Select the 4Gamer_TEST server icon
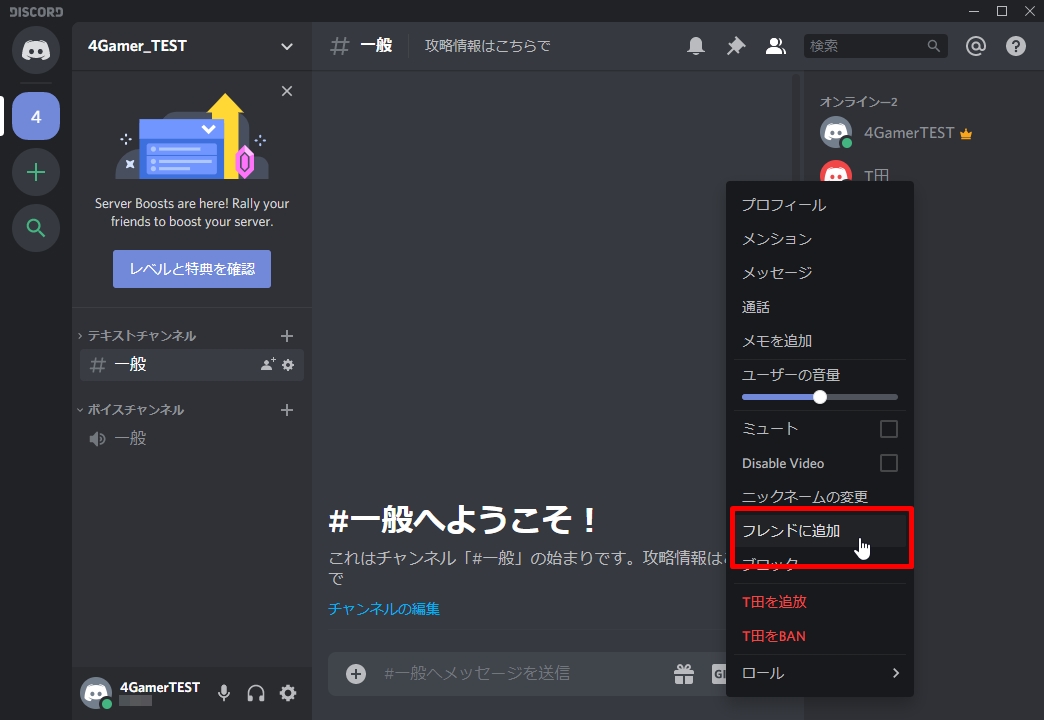The image size is (1044, 720). [x=36, y=116]
